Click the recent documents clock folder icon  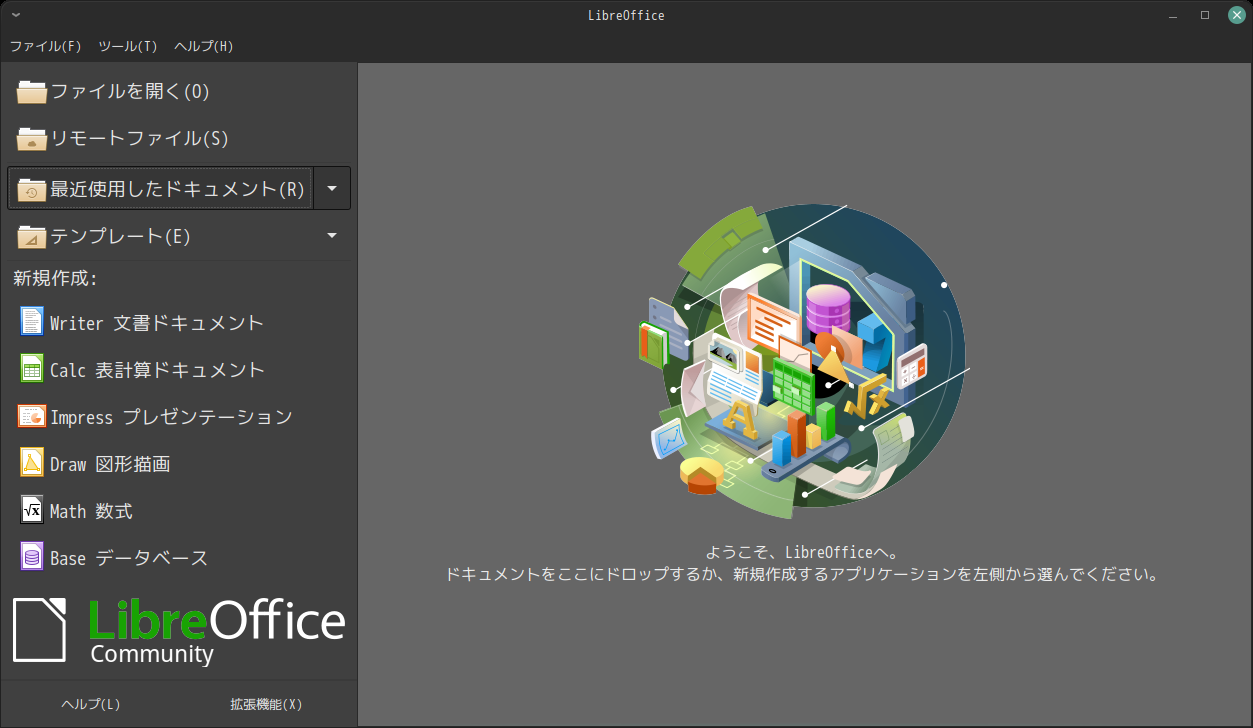32,189
